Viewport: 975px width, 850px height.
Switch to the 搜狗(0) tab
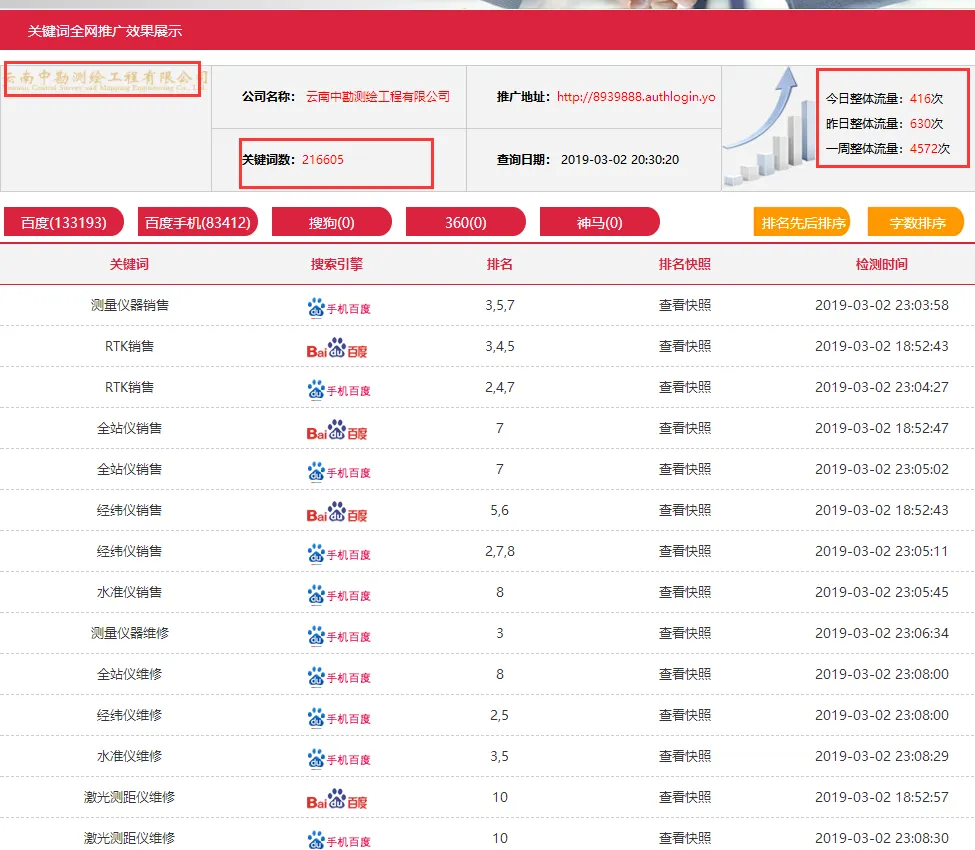pyautogui.click(x=332, y=222)
